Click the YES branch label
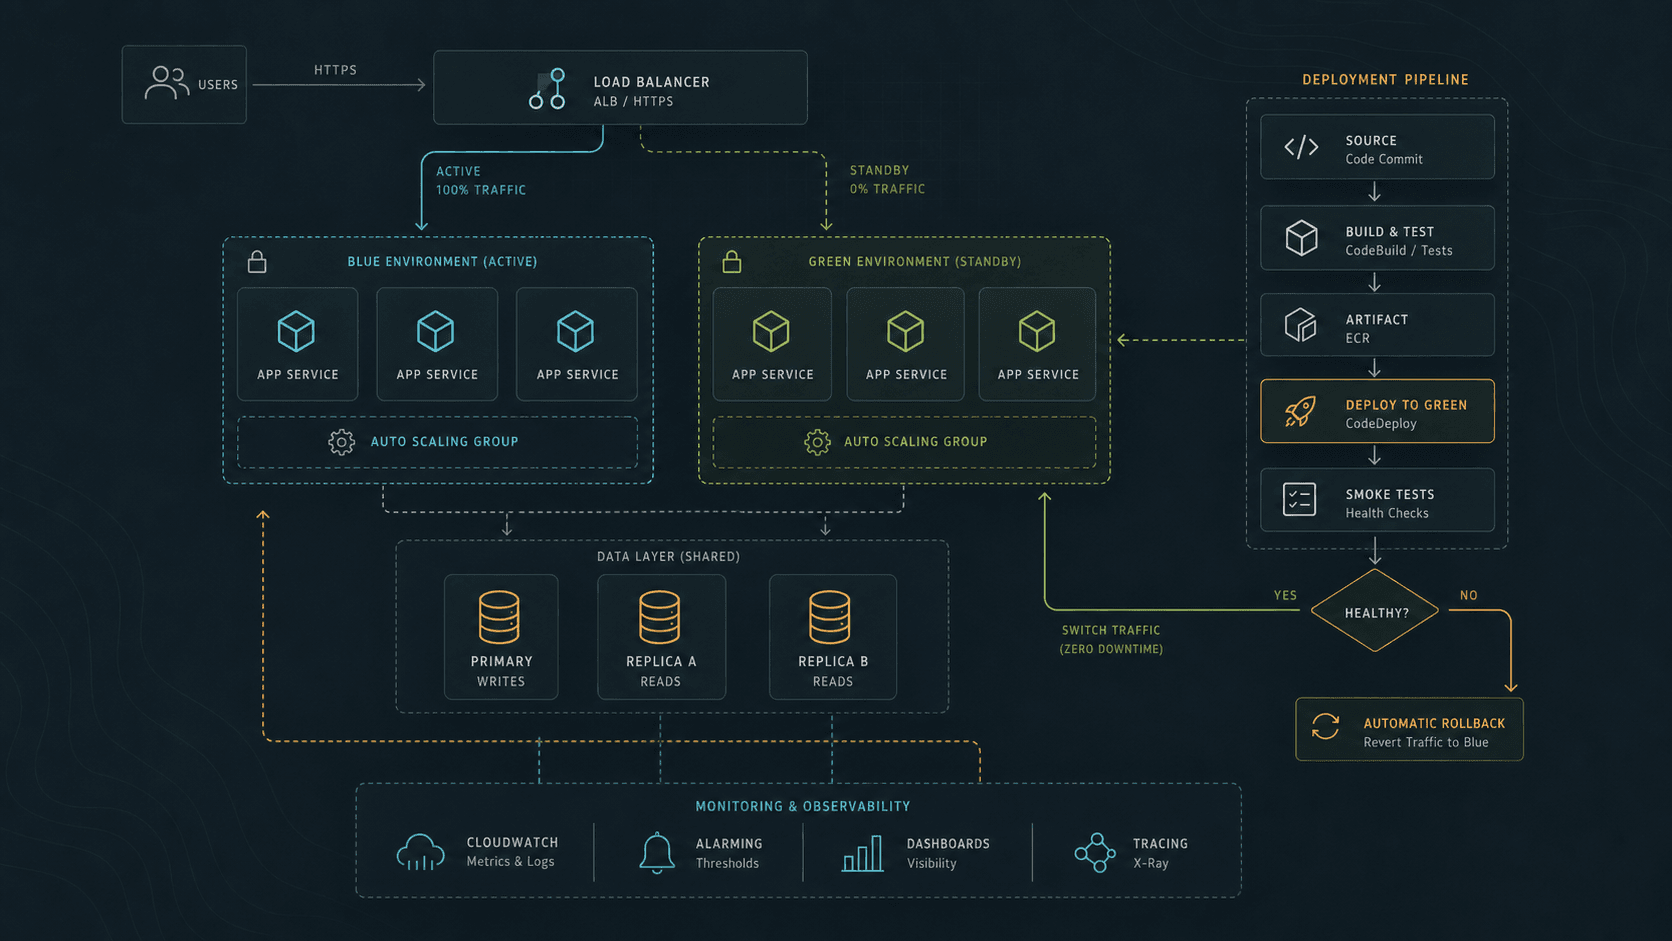 click(1285, 595)
